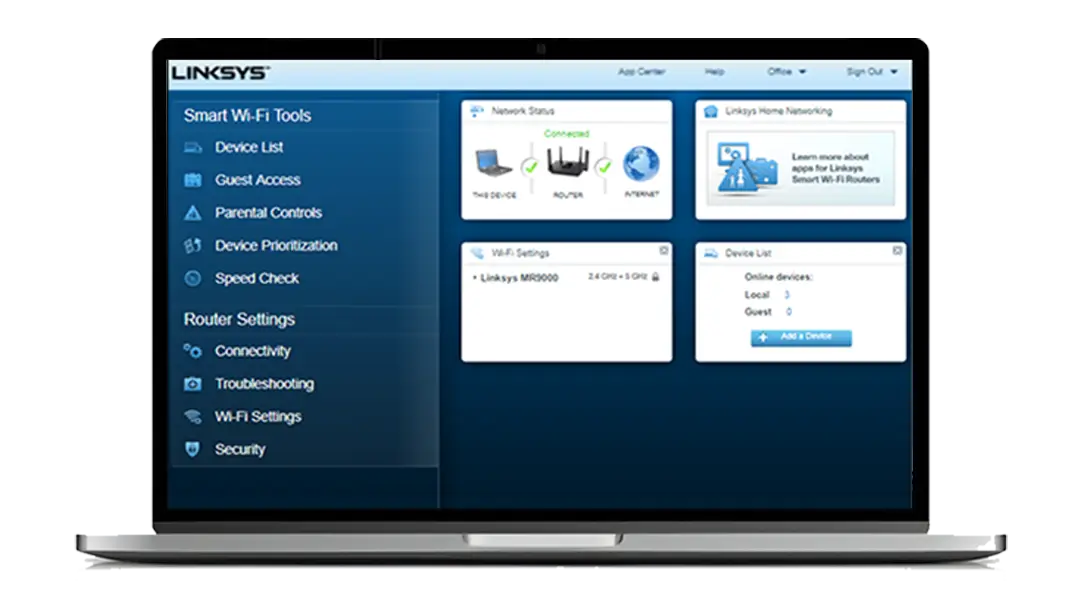Select the Troubleshooting camera icon
The height and width of the screenshot is (608, 1082).
point(193,384)
